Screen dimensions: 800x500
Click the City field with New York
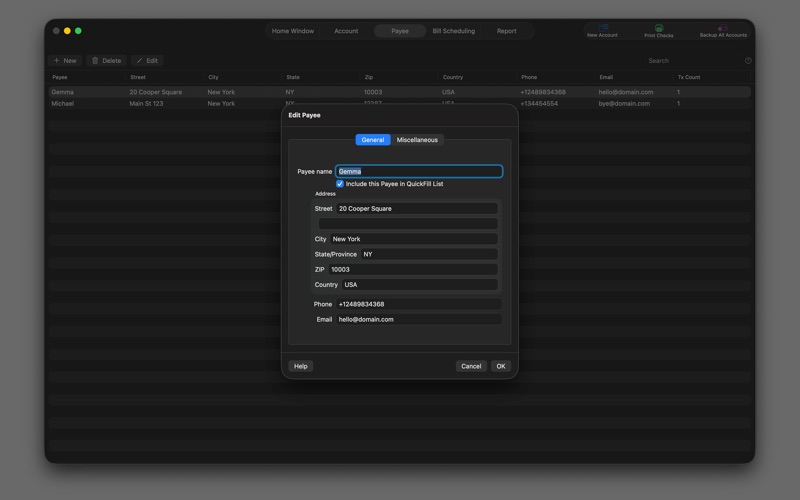click(x=414, y=239)
